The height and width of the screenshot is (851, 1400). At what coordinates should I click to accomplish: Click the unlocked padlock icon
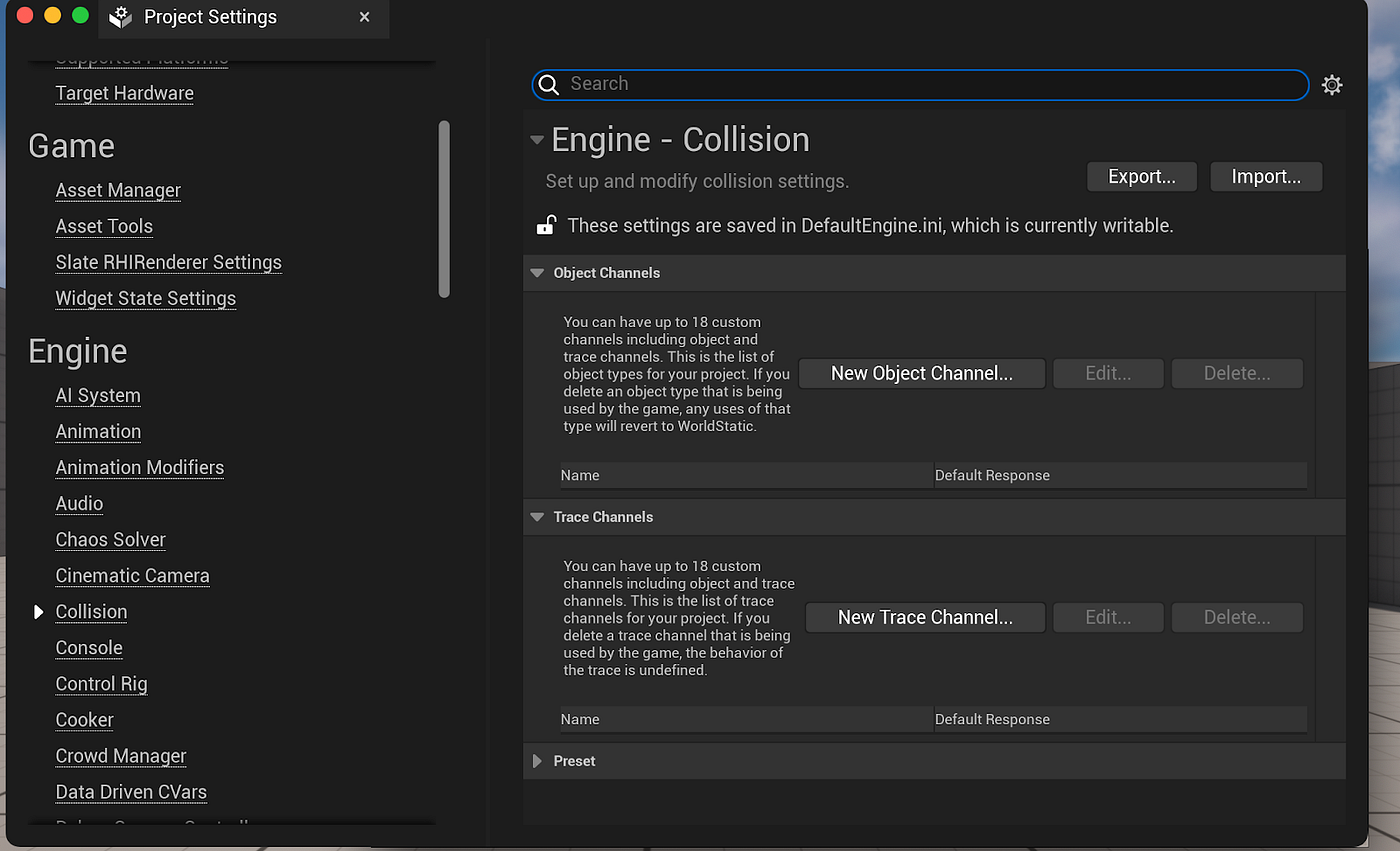click(x=546, y=225)
